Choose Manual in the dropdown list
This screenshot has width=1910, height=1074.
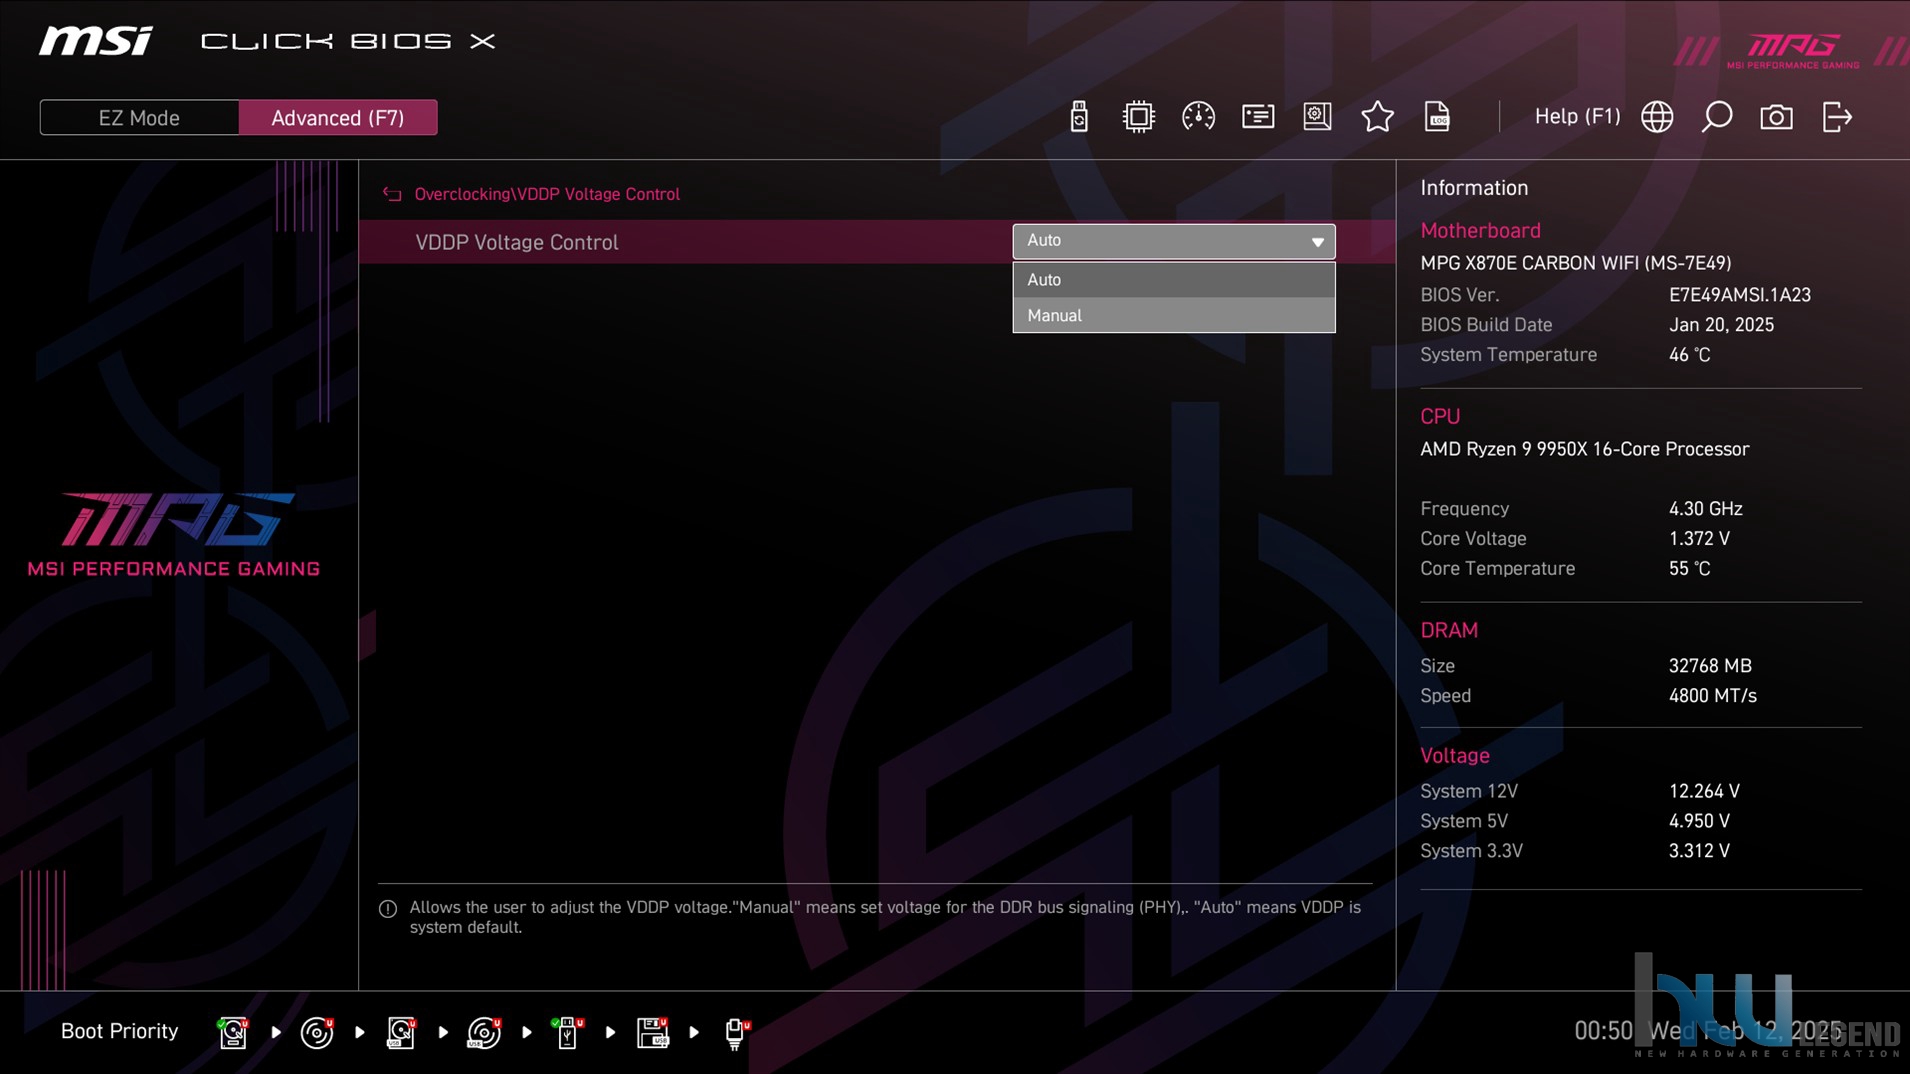pos(1173,315)
